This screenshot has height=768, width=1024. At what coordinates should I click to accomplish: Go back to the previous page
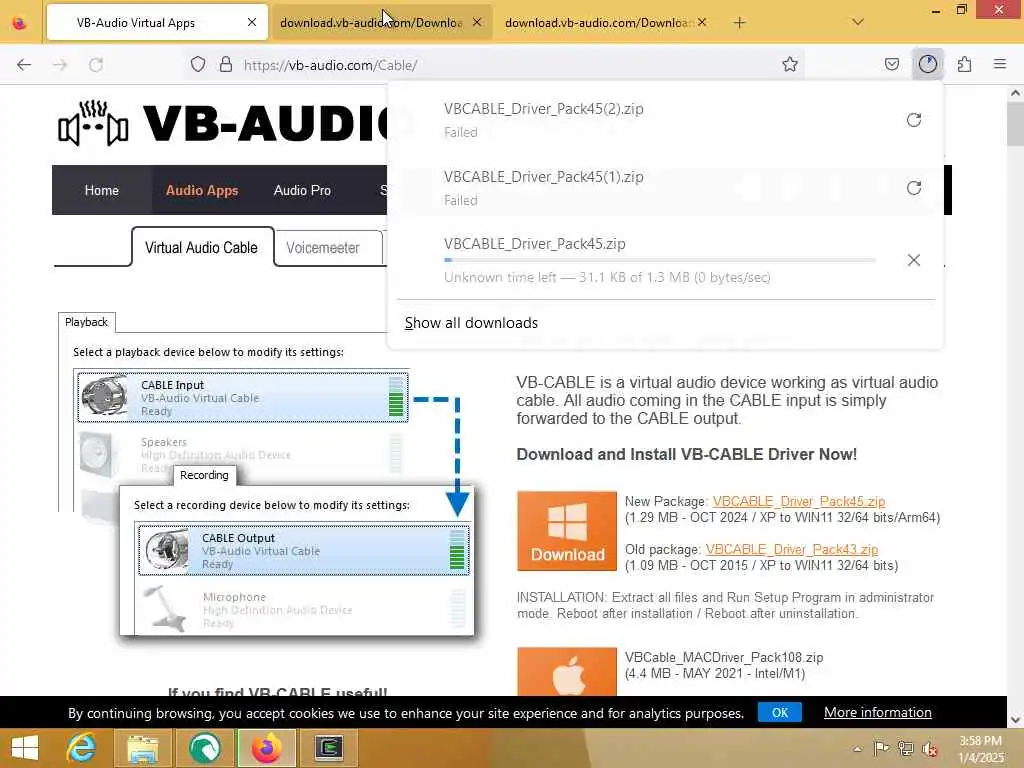(24, 64)
